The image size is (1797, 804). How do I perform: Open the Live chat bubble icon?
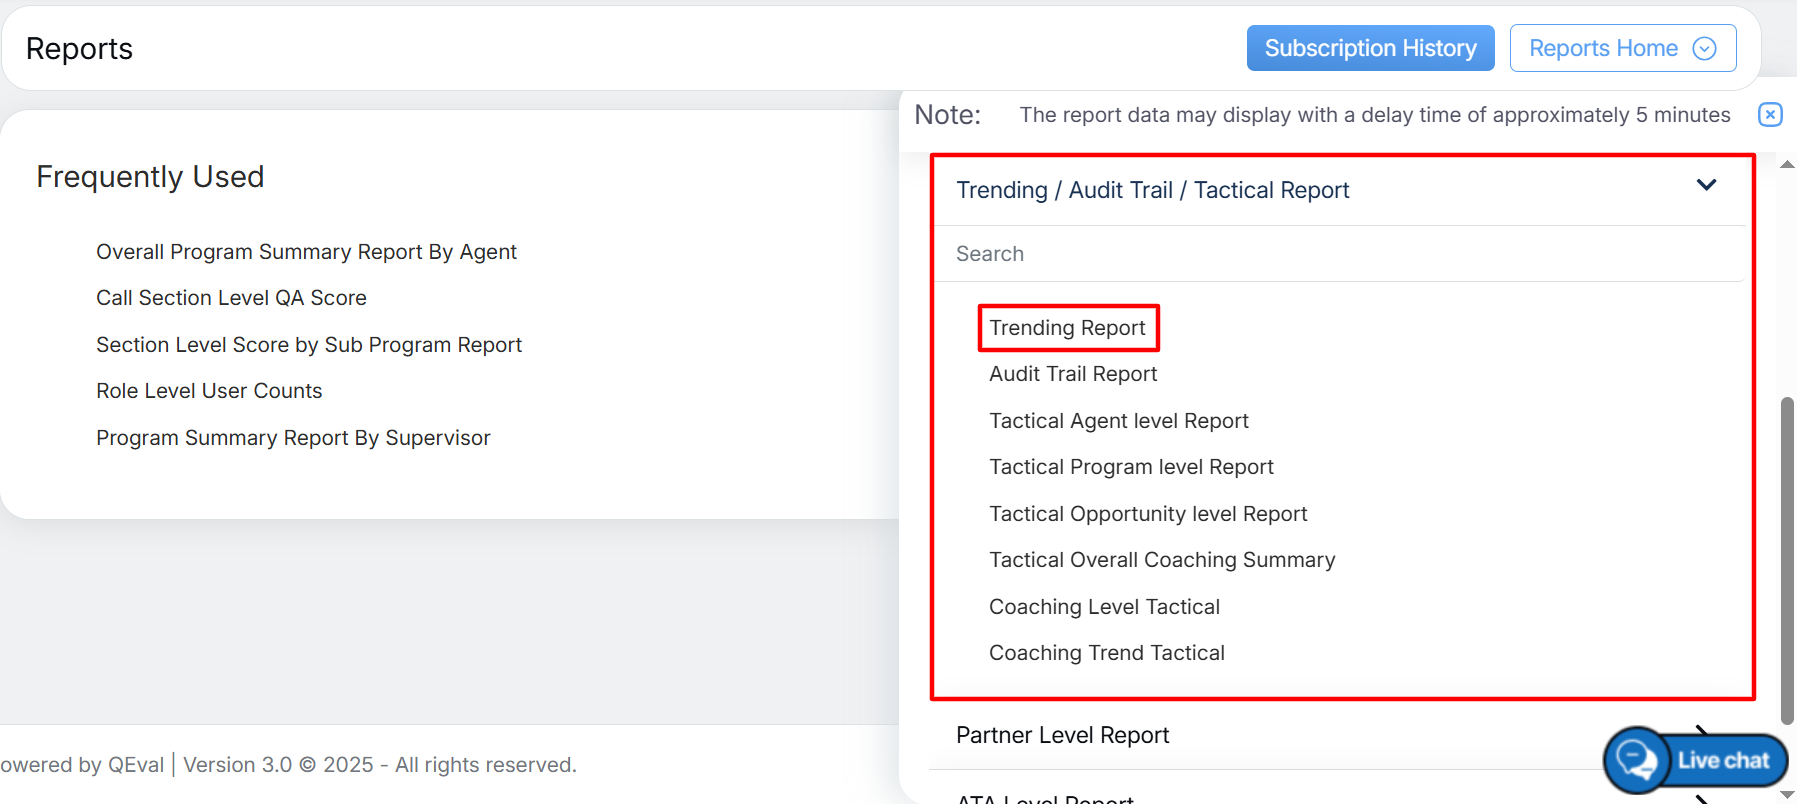[x=1637, y=760]
